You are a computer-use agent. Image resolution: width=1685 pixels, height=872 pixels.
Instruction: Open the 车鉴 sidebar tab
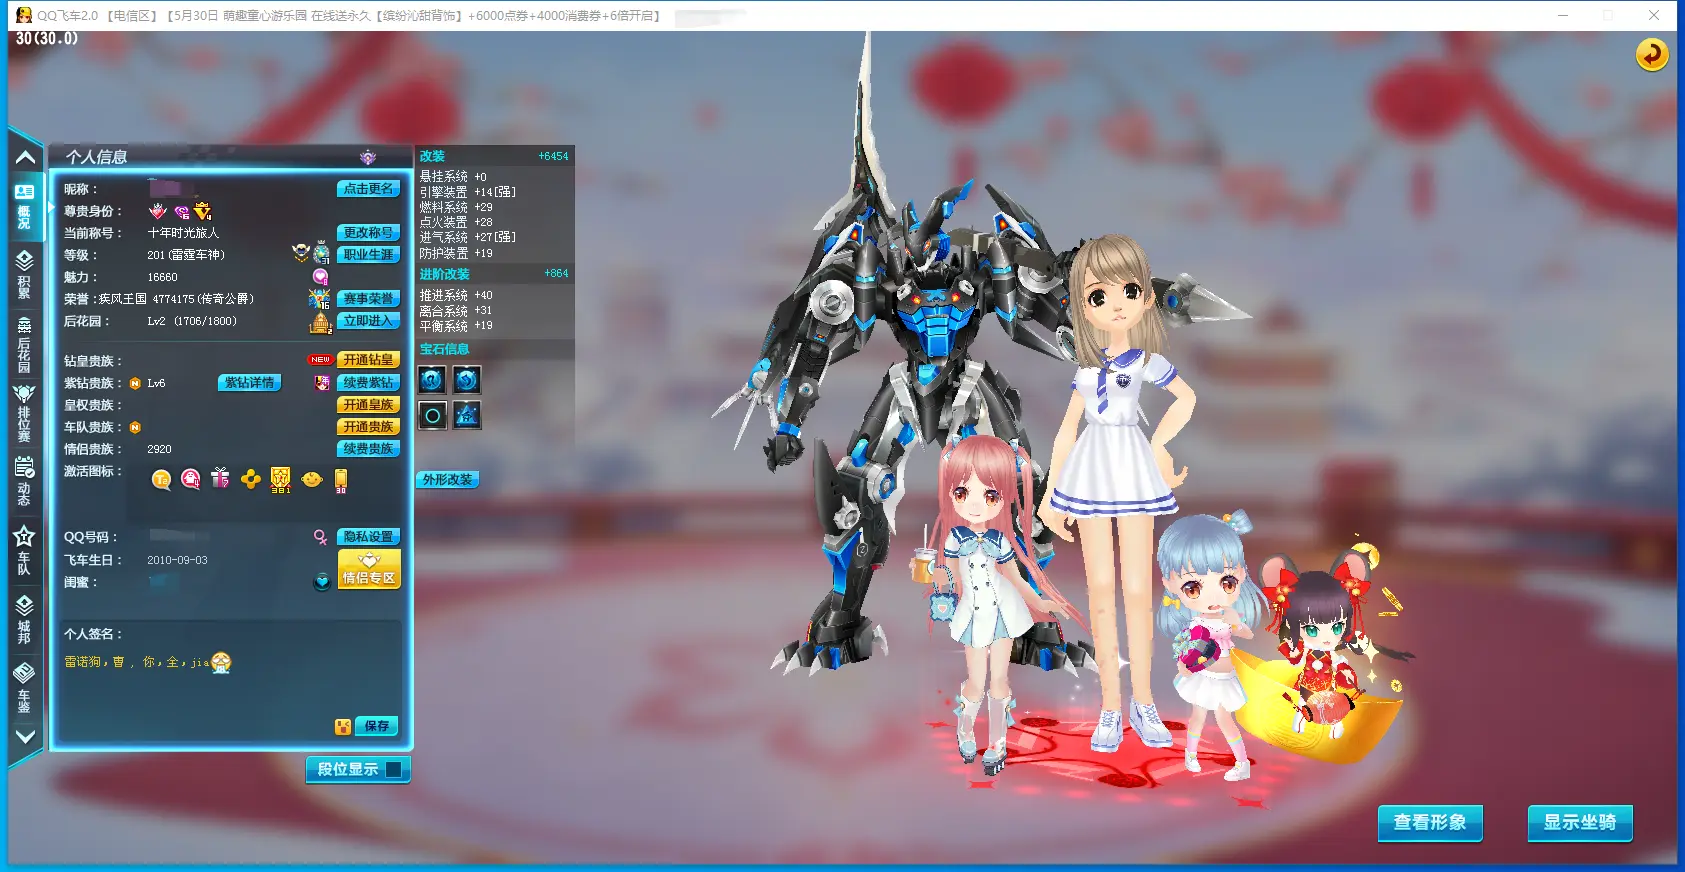[x=24, y=687]
